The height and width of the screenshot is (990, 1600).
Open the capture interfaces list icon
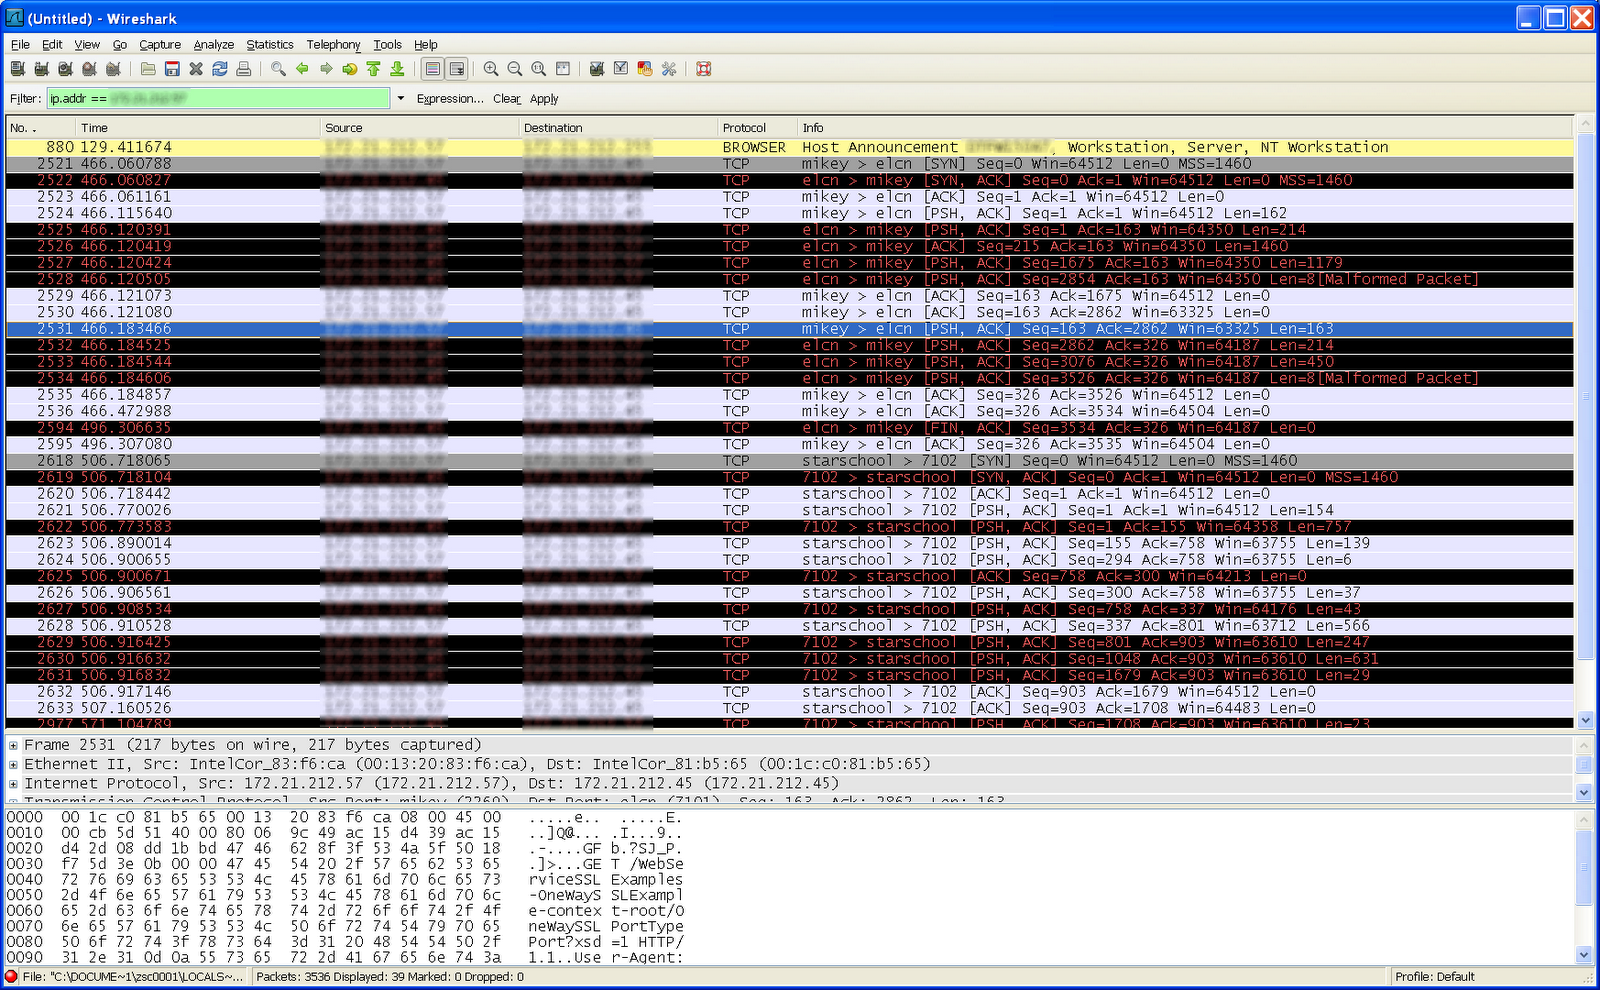click(17, 69)
